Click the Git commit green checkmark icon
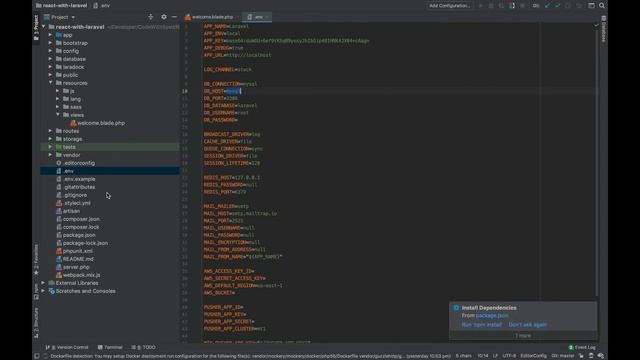The height and width of the screenshot is (360, 640). point(558,6)
